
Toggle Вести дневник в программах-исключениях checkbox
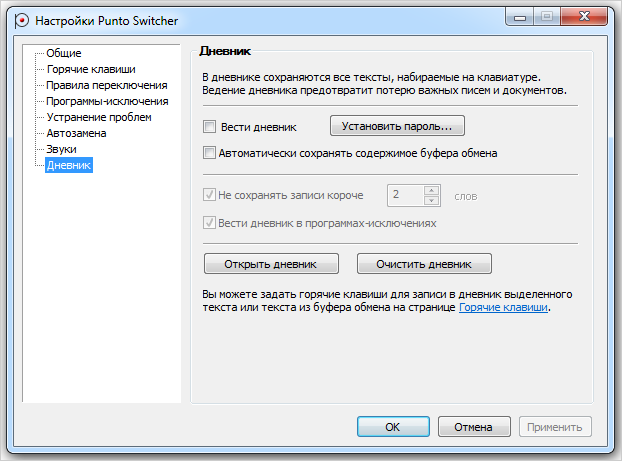coord(209,223)
